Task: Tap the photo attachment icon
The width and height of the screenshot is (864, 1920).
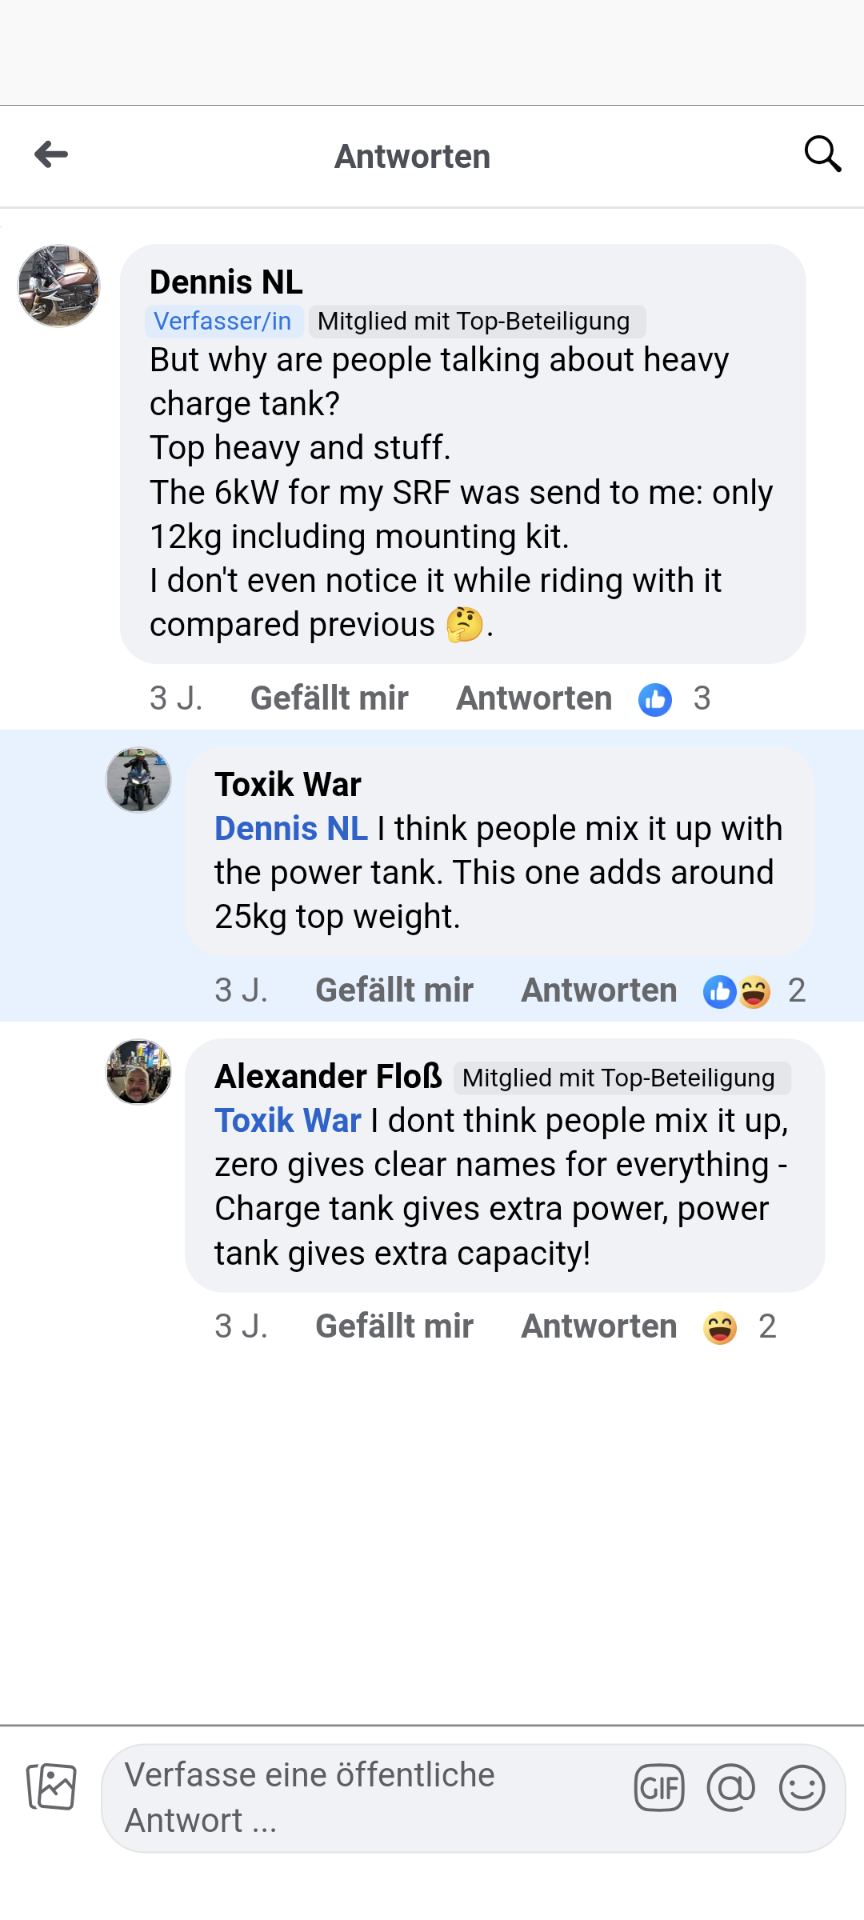Action: tap(52, 1787)
